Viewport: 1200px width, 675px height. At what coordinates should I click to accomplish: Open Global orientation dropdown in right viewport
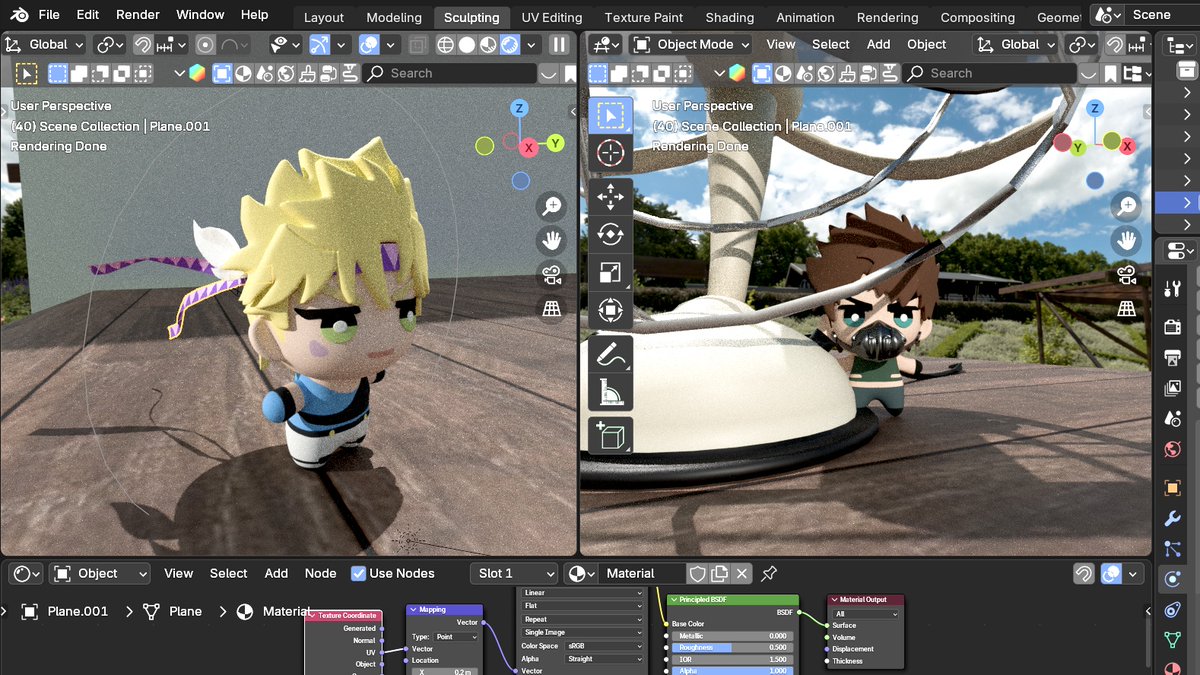[1017, 44]
